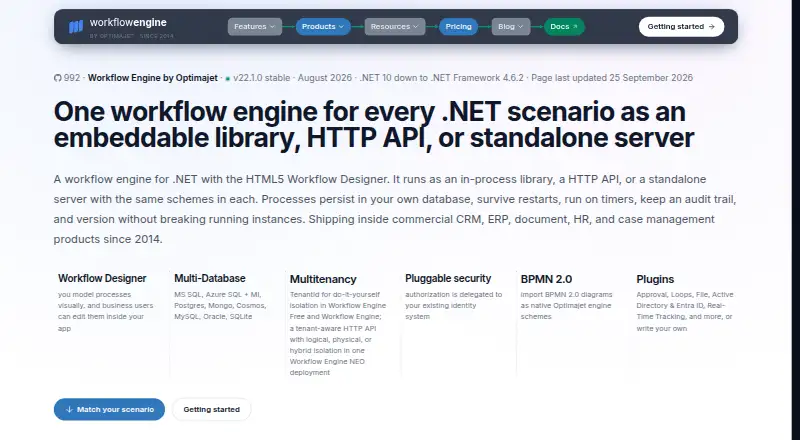
Task: Click the green stable status dot
Action: coord(228,79)
